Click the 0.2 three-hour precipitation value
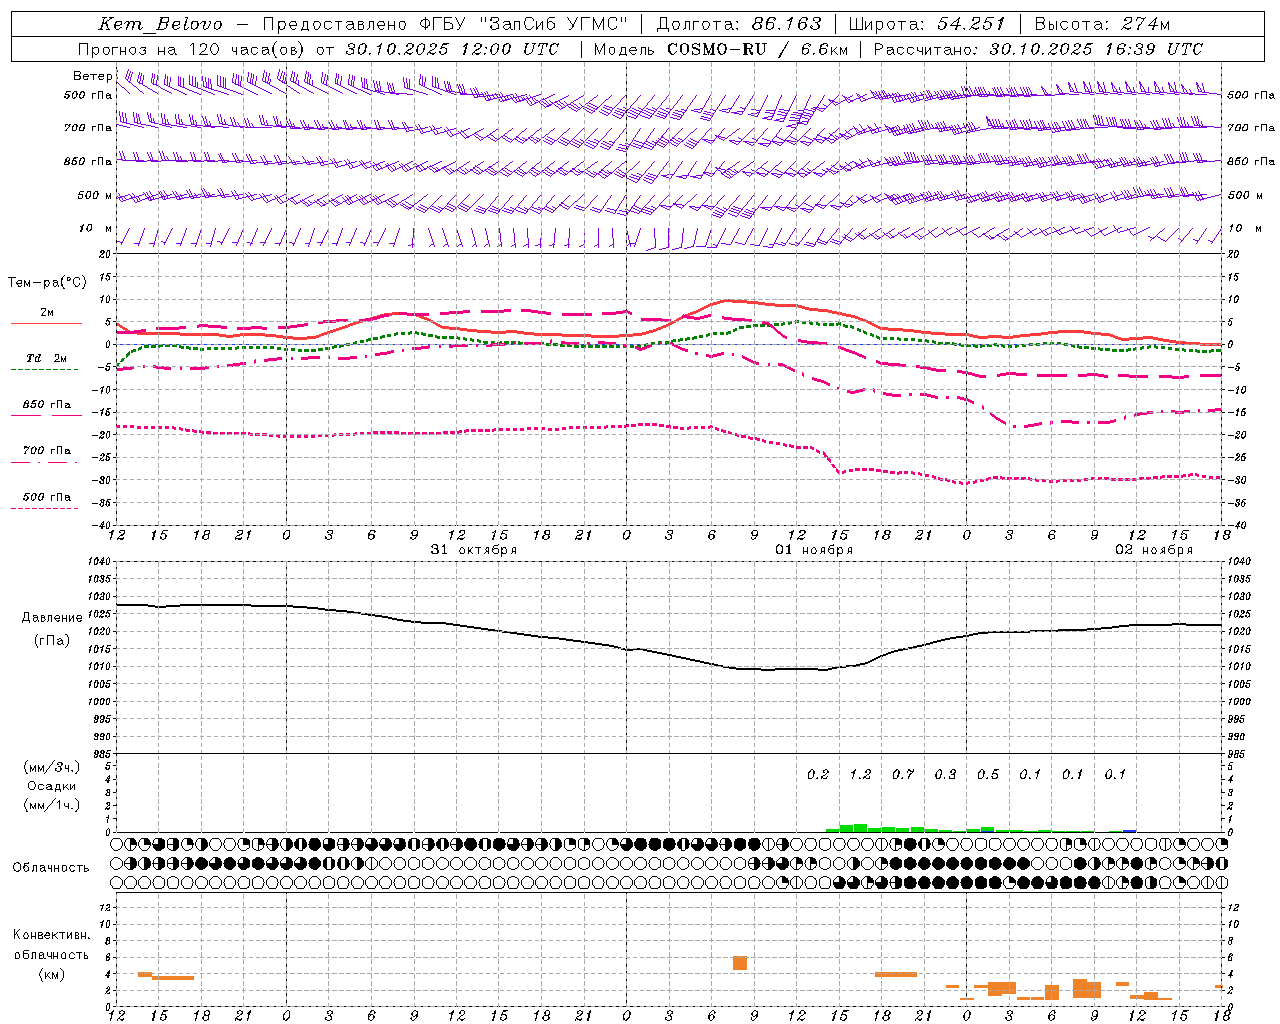1280x1024 pixels. point(818,774)
